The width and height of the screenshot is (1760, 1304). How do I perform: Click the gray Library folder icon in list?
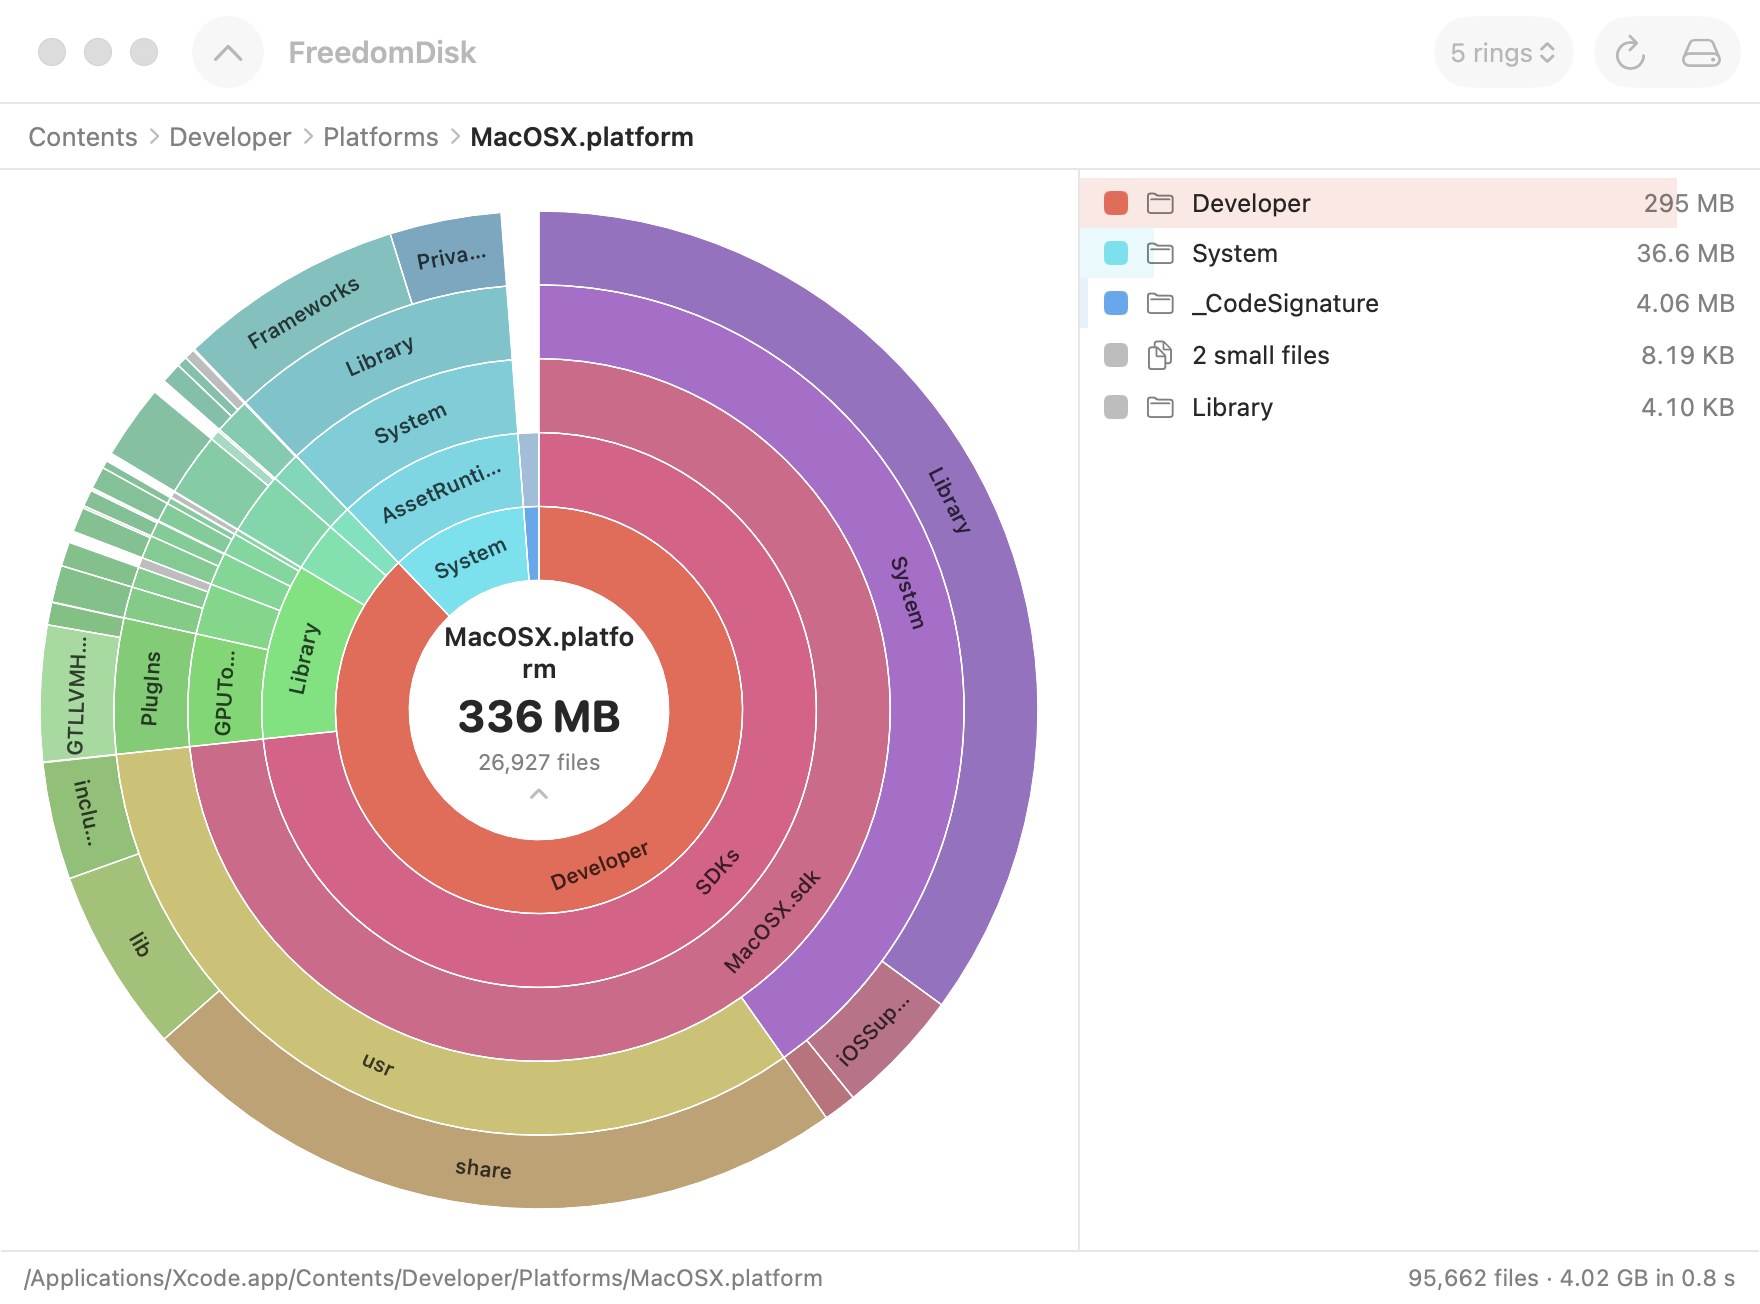[1160, 407]
